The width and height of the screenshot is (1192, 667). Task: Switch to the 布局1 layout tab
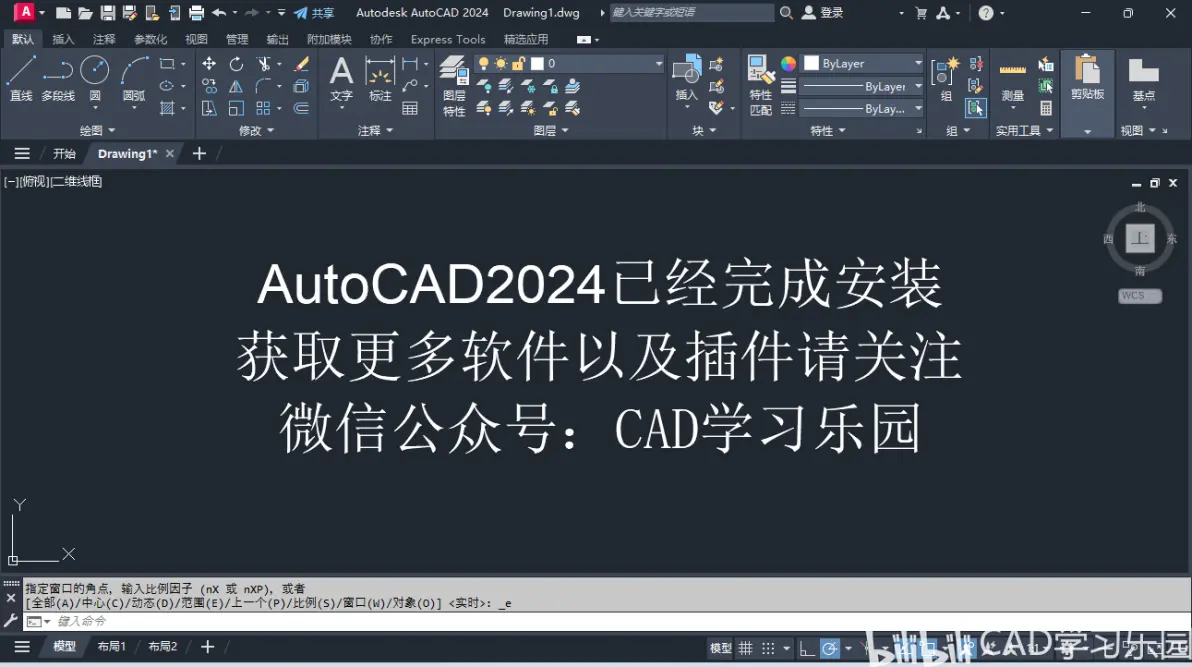point(111,646)
